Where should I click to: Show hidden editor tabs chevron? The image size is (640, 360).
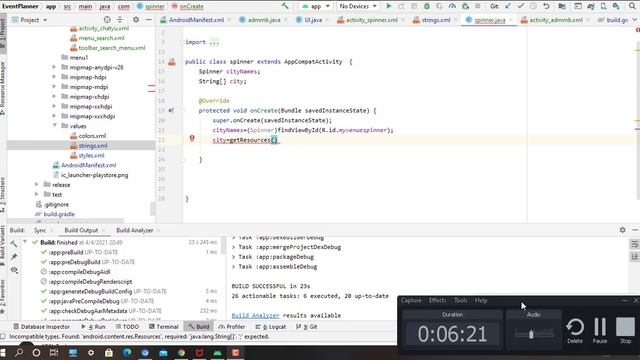(634, 20)
